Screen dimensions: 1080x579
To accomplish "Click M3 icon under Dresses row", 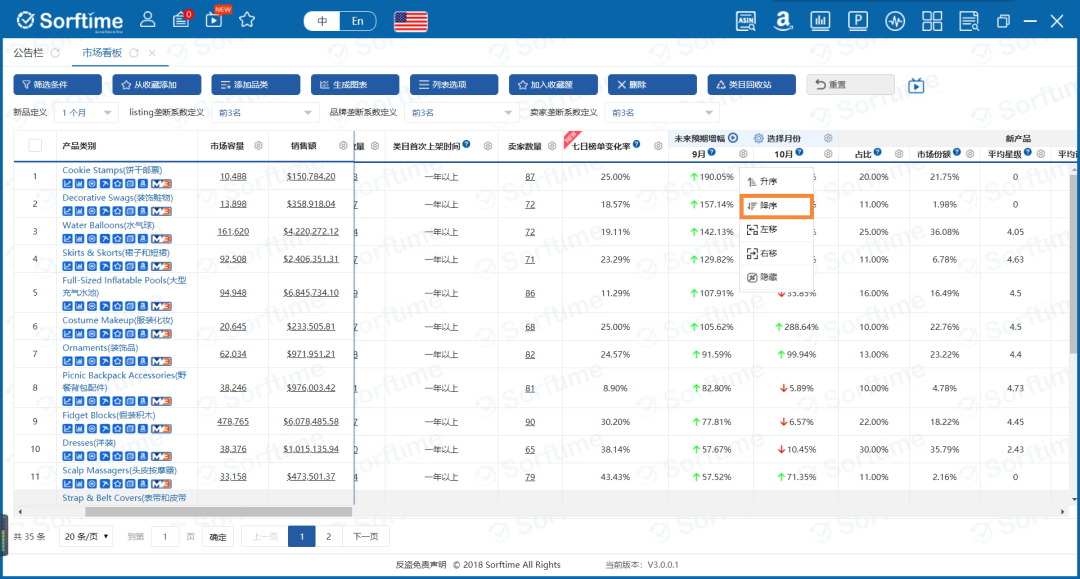I will (161, 456).
